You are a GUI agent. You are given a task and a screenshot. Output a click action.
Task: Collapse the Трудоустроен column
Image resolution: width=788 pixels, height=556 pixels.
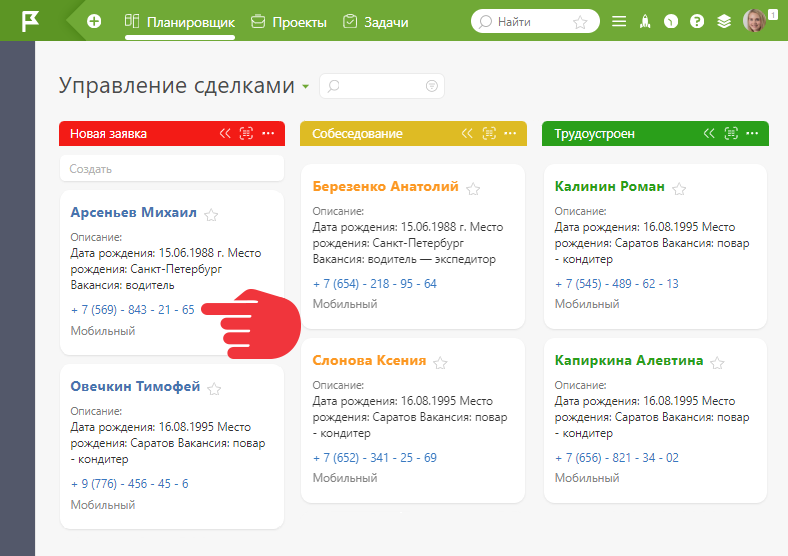pos(709,133)
